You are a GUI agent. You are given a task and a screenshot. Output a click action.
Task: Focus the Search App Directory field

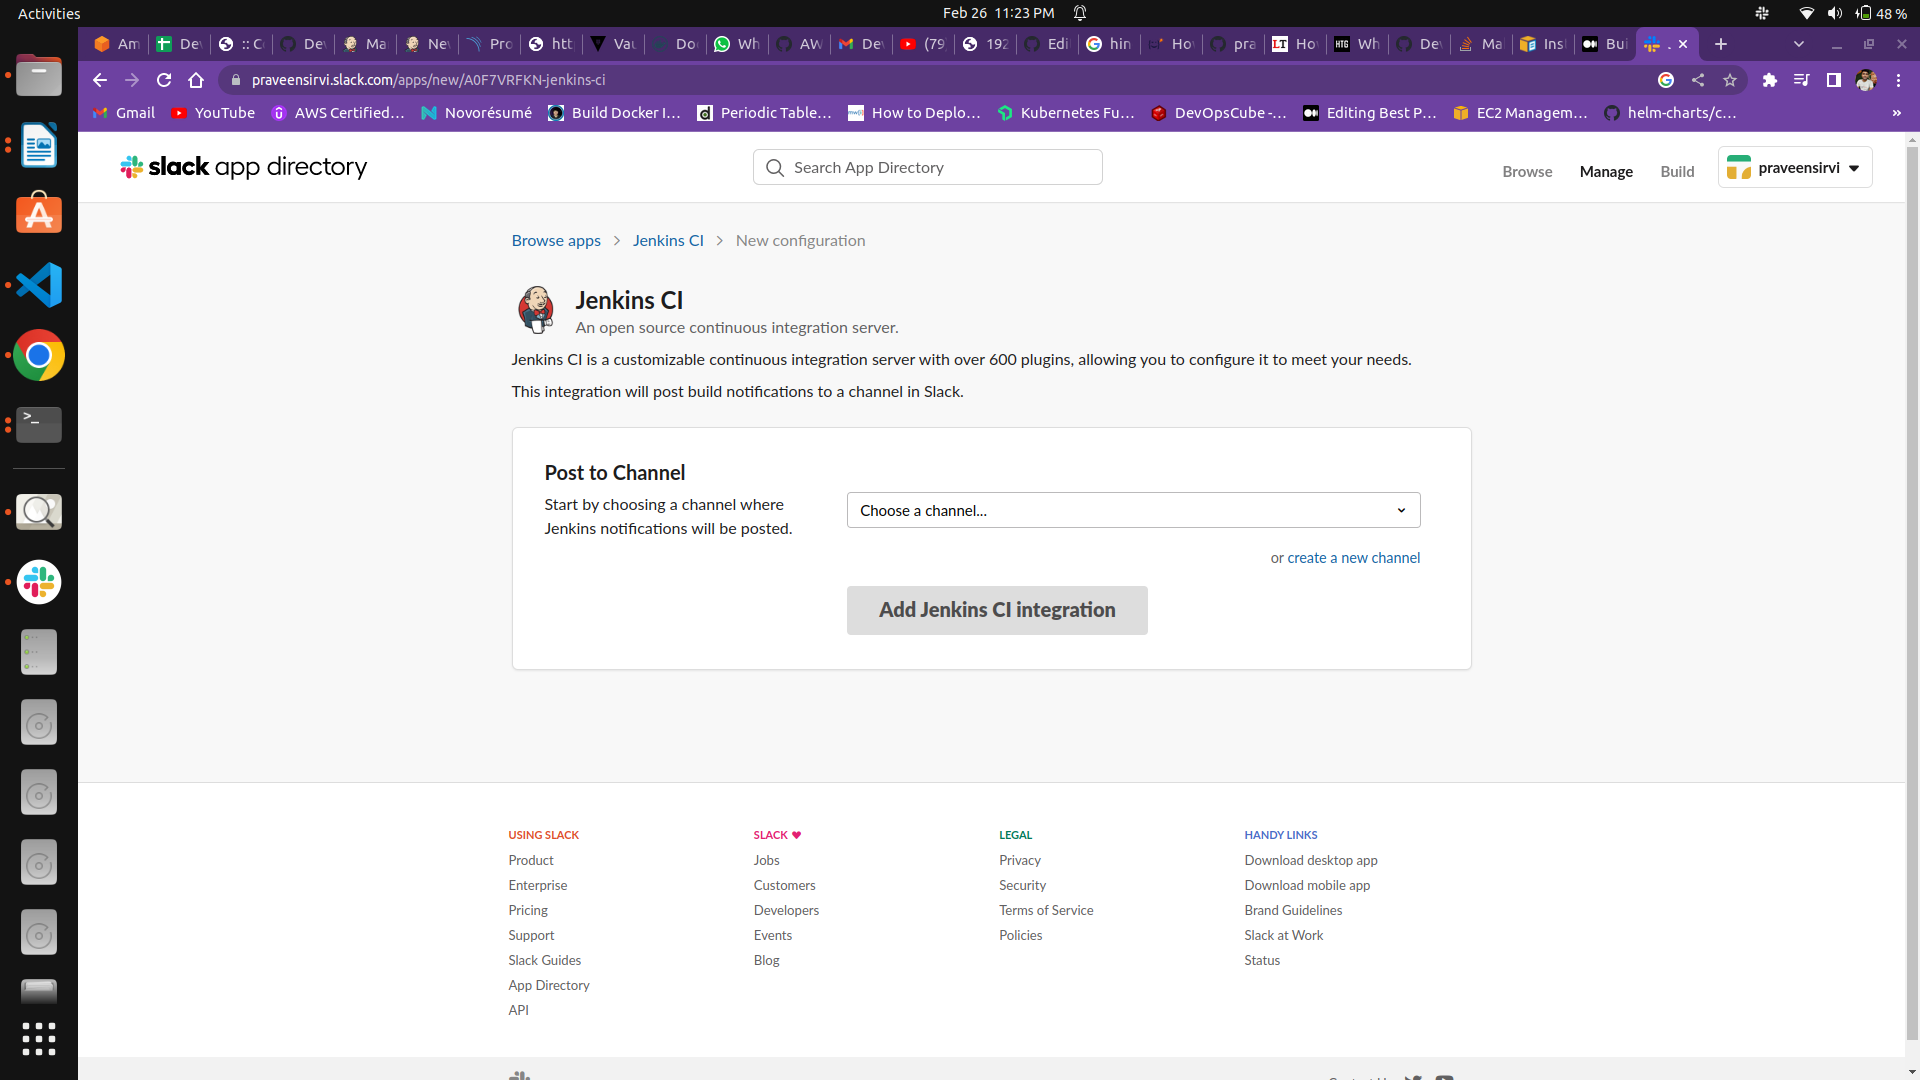tap(927, 167)
